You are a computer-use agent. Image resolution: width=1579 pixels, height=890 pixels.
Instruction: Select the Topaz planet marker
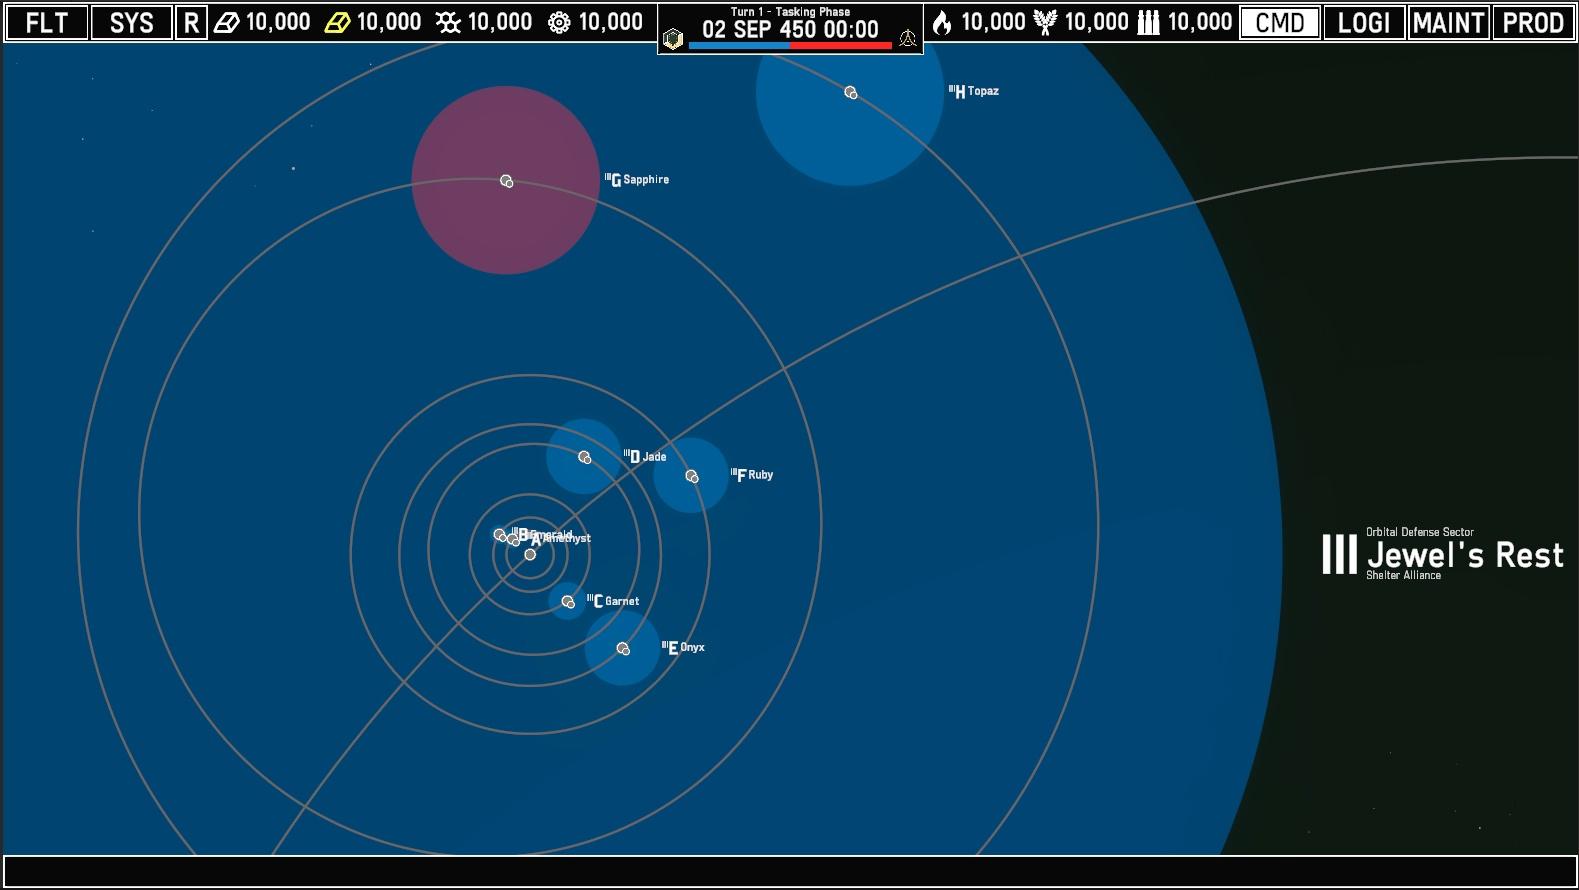pyautogui.click(x=850, y=93)
